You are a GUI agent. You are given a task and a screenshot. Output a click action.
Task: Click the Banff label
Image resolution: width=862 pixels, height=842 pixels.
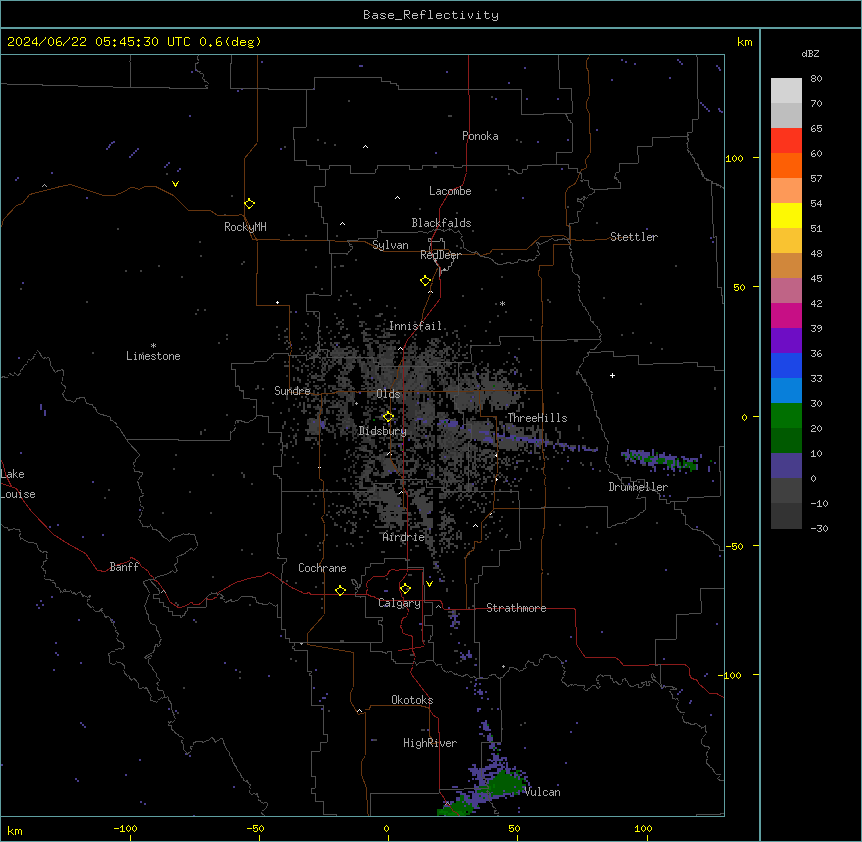[124, 567]
